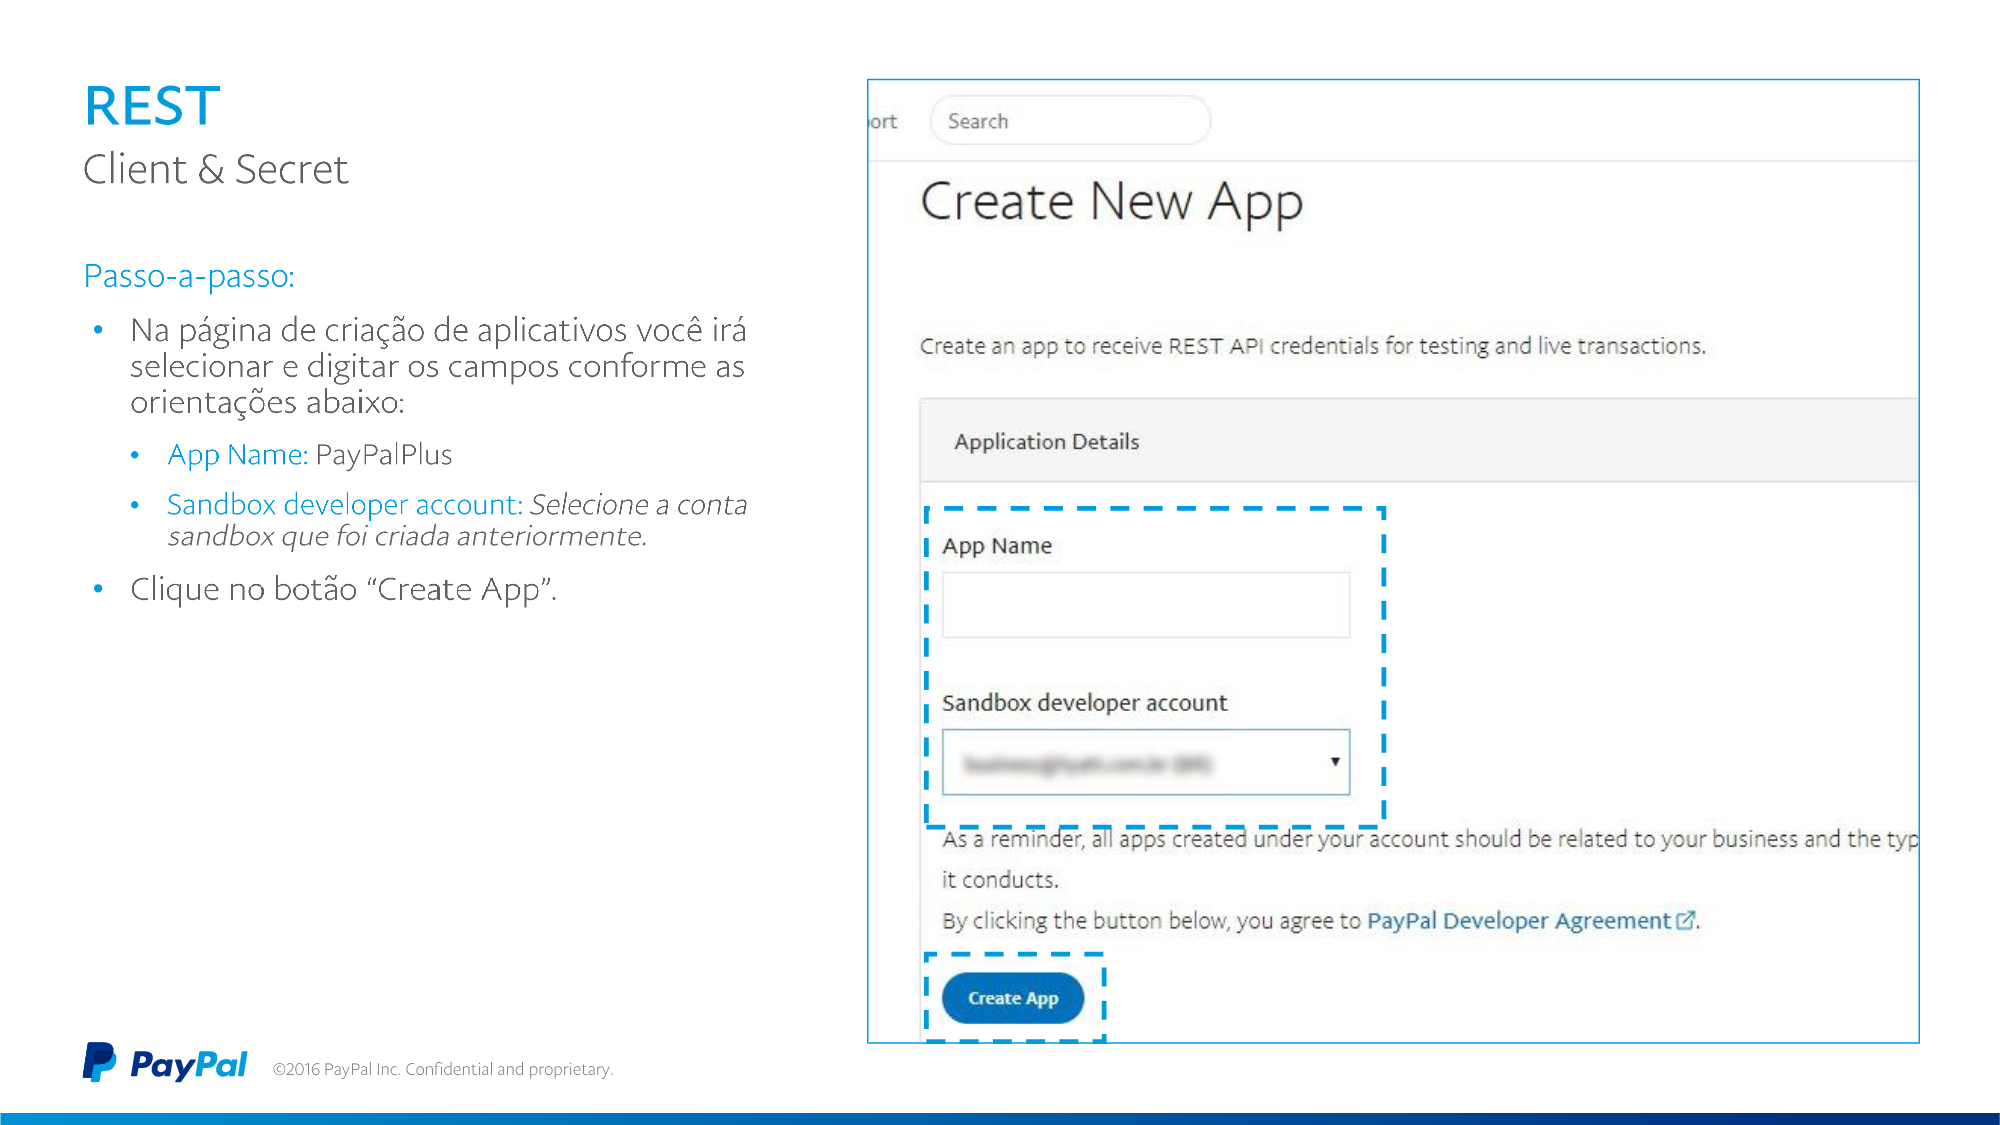
Task: Click blue 'Sandbox developer account:' bullet text
Action: [x=344, y=504]
